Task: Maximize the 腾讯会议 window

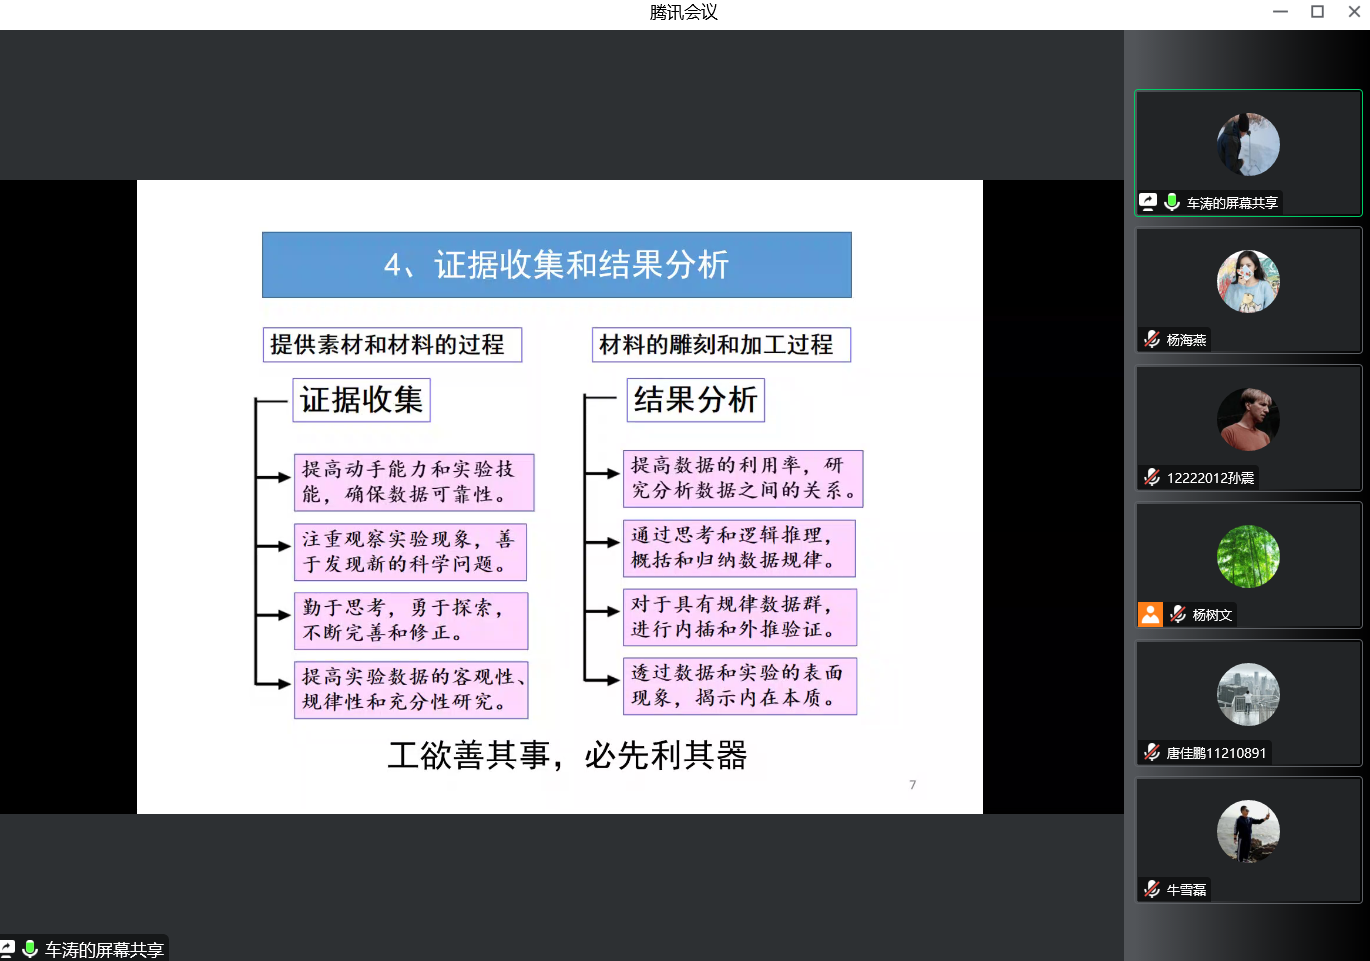Action: 1317,12
